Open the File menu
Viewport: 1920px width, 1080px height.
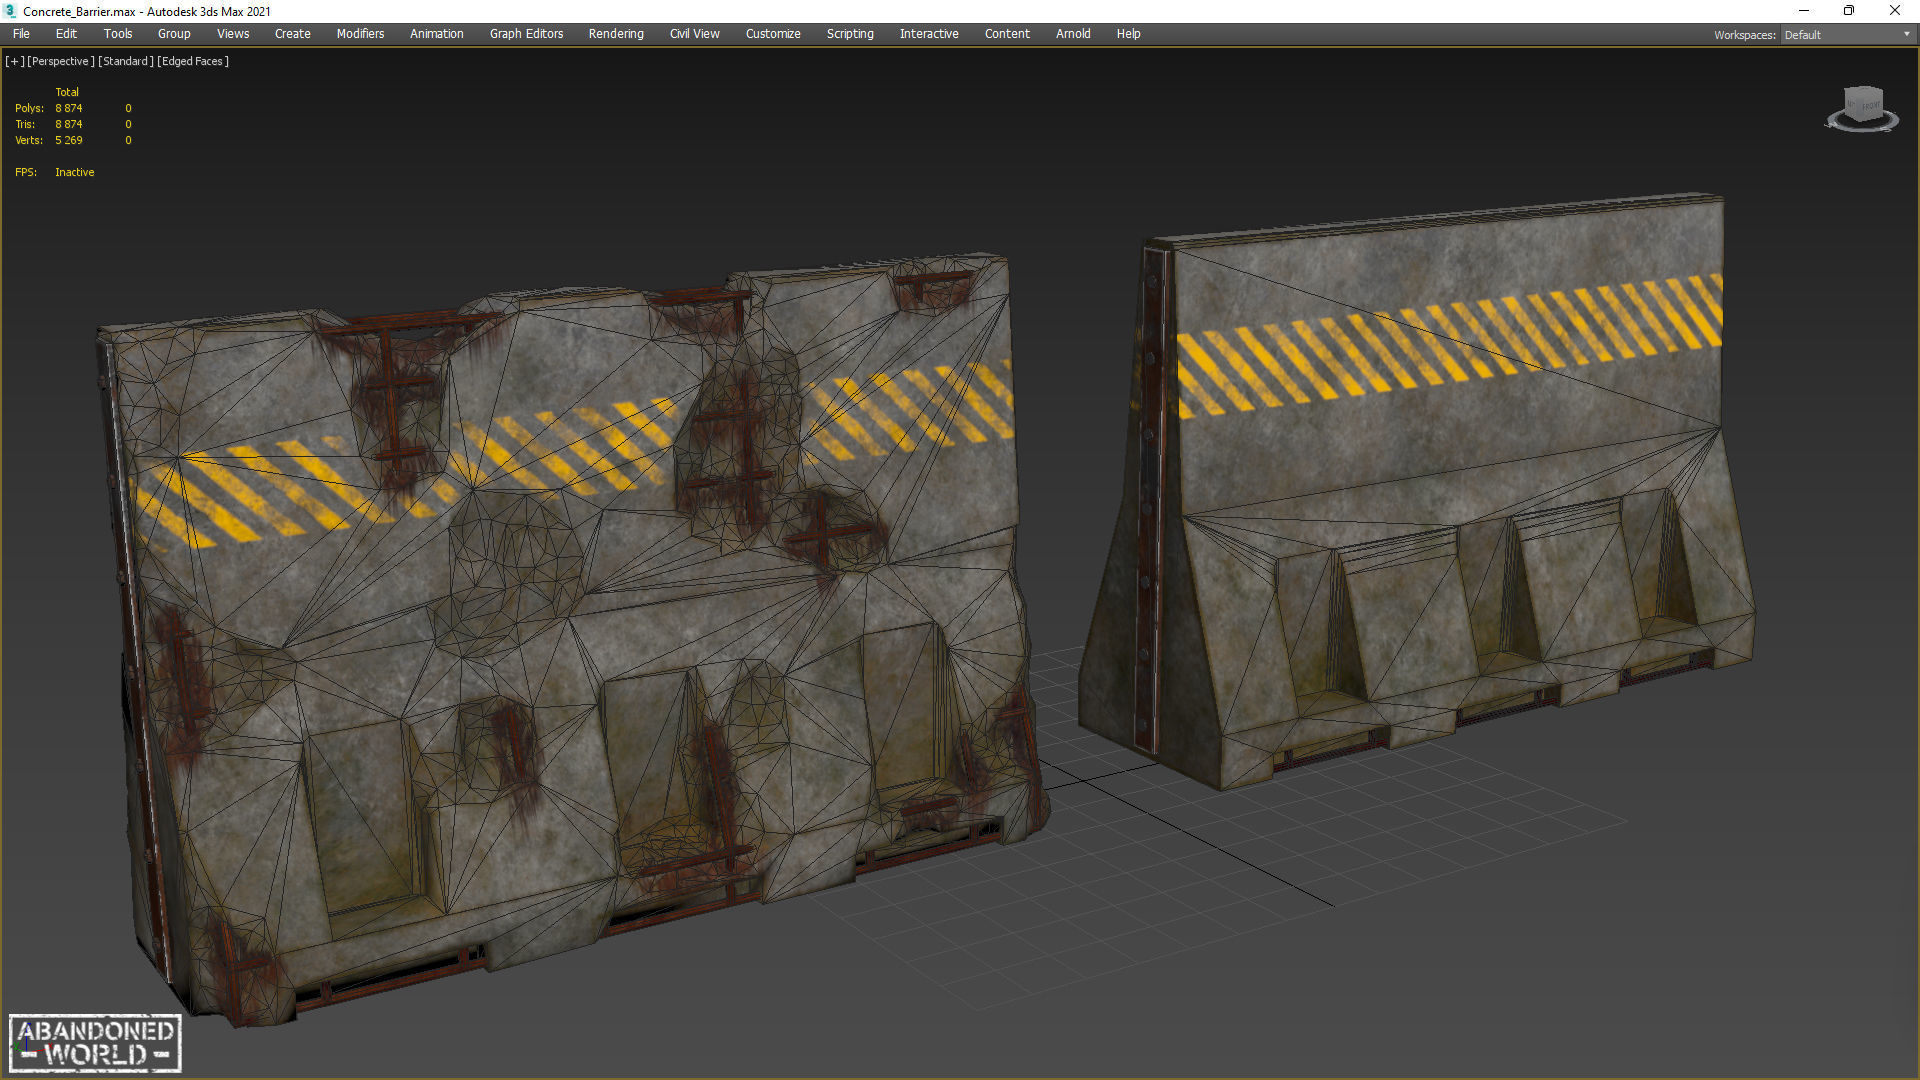pos(21,34)
